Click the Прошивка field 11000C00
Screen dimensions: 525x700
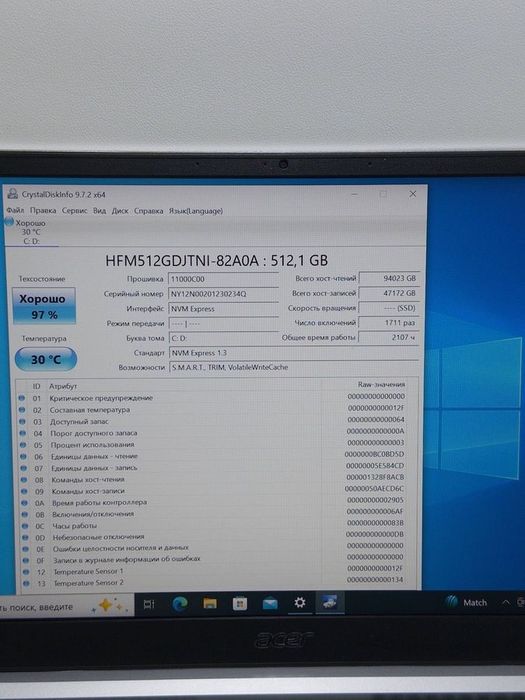223,279
